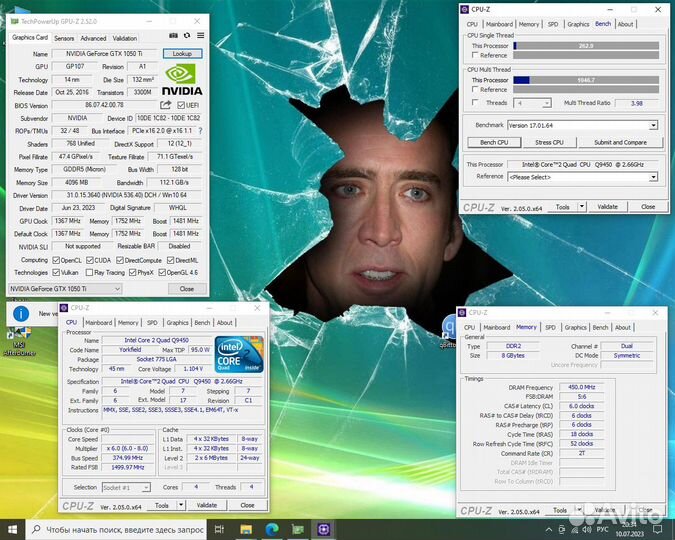
Task: Open the volume tray icon
Action: point(586,529)
